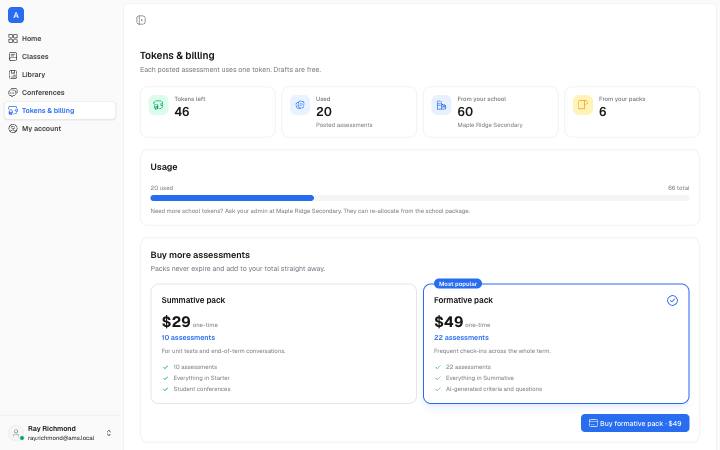Screen dimensions: 720x450
Task: Click the Tokens & billing page heading
Action: [x=177, y=56]
